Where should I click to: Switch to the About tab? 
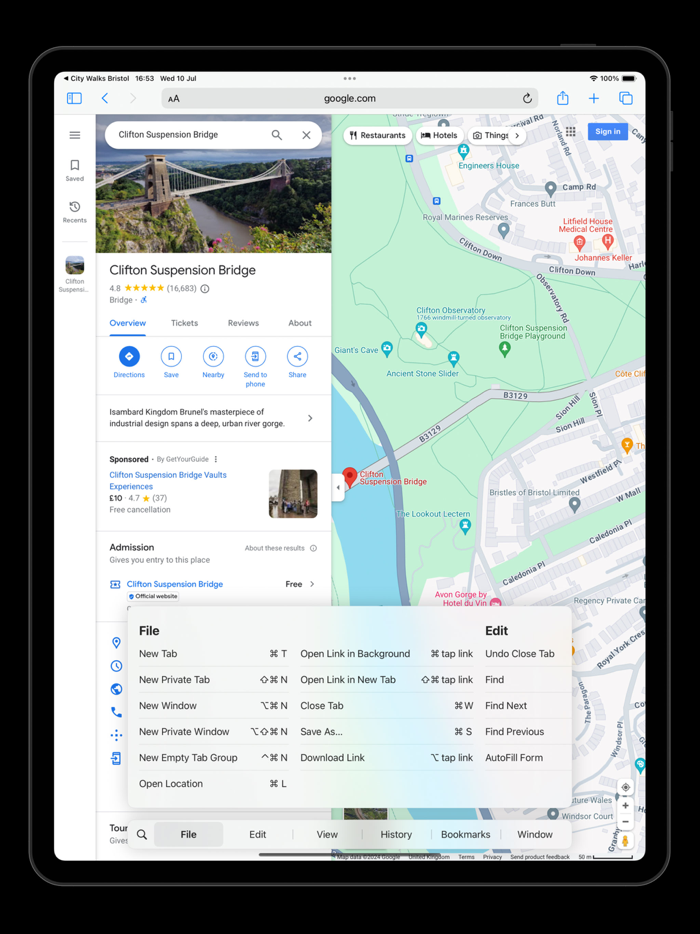tap(300, 323)
